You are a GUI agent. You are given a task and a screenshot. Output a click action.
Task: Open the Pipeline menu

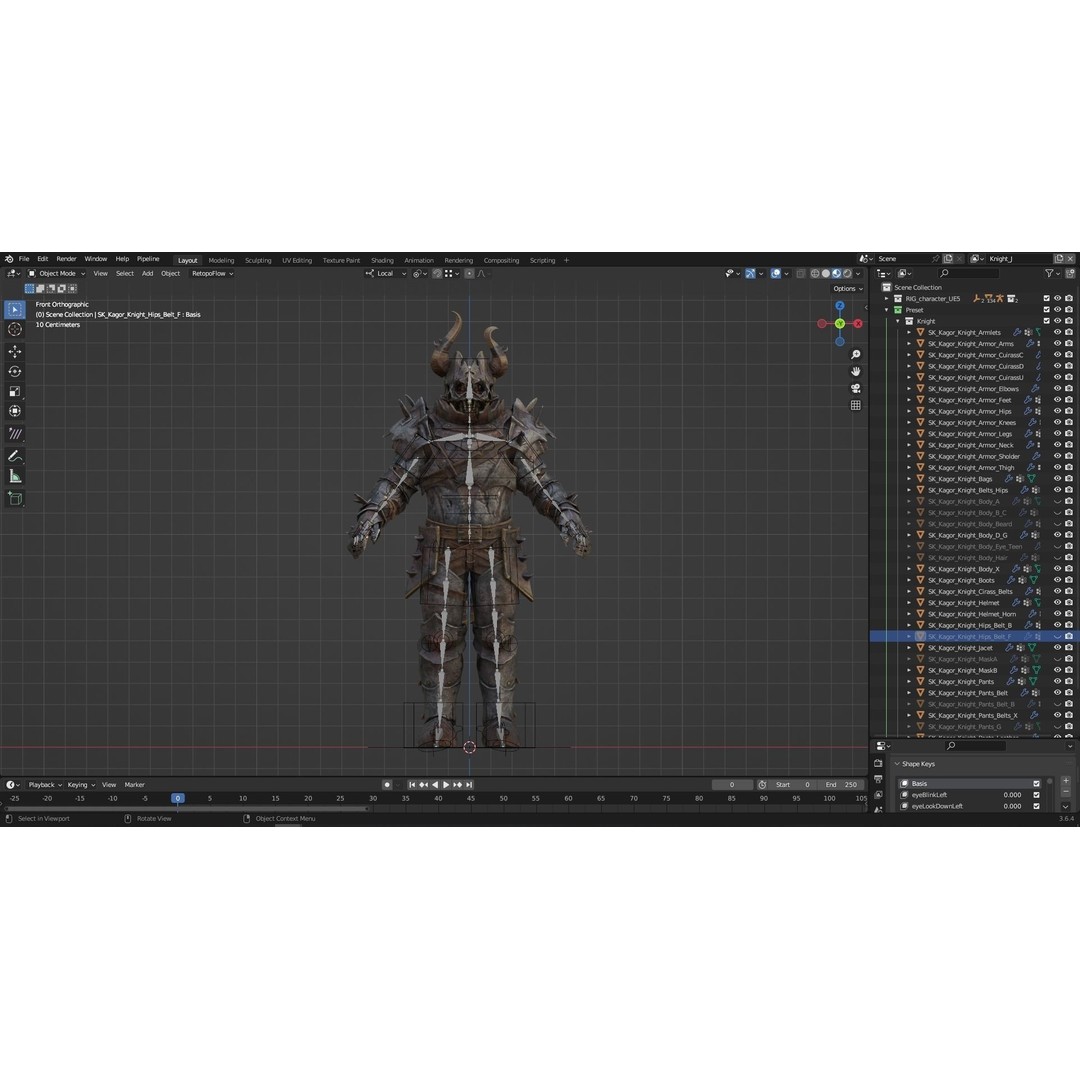click(x=148, y=259)
